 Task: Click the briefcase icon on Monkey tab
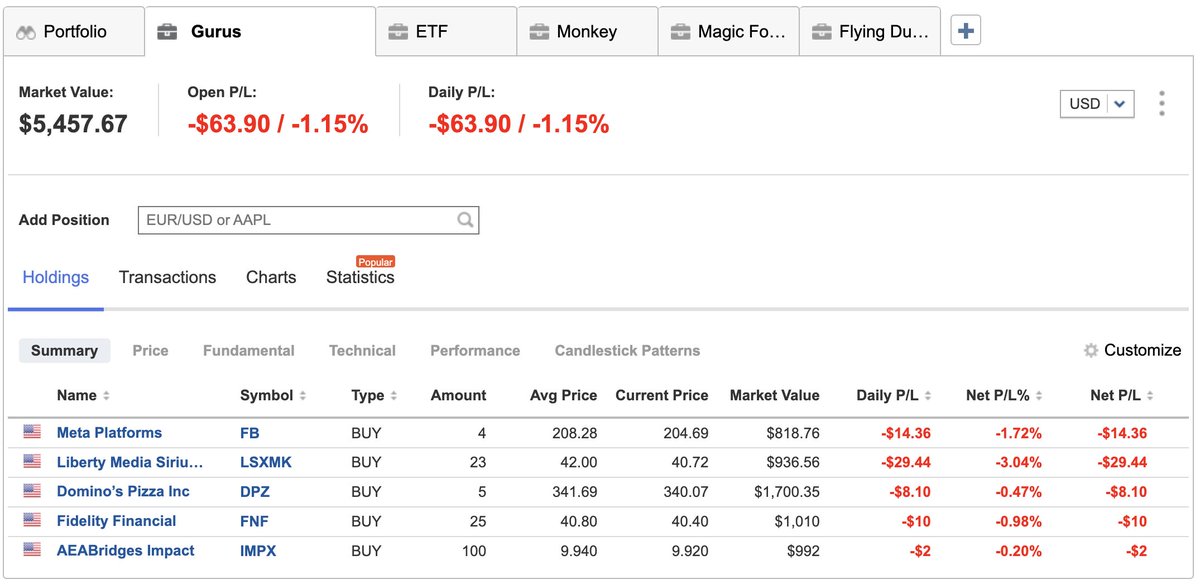point(539,32)
